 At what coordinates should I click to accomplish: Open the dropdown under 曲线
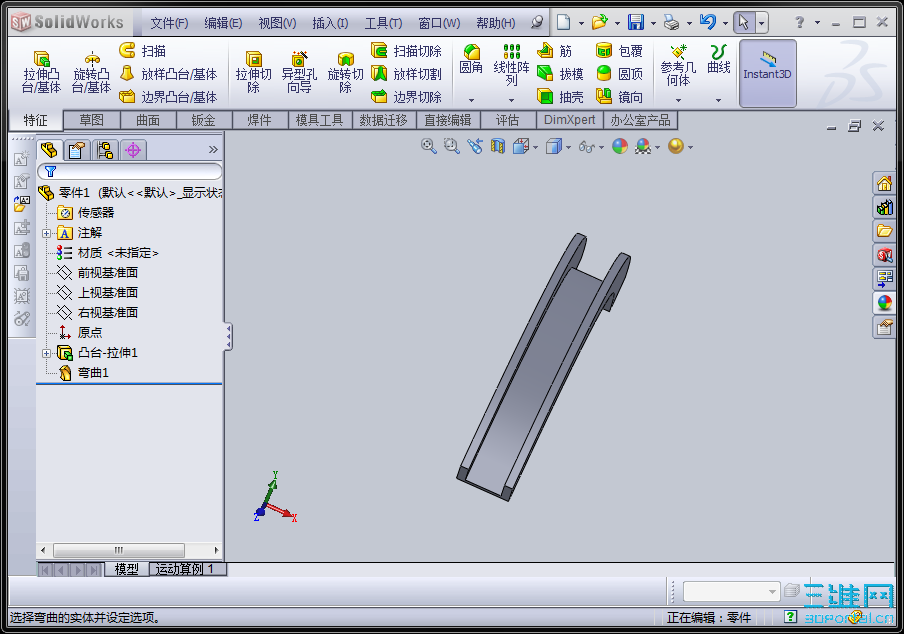(718, 100)
